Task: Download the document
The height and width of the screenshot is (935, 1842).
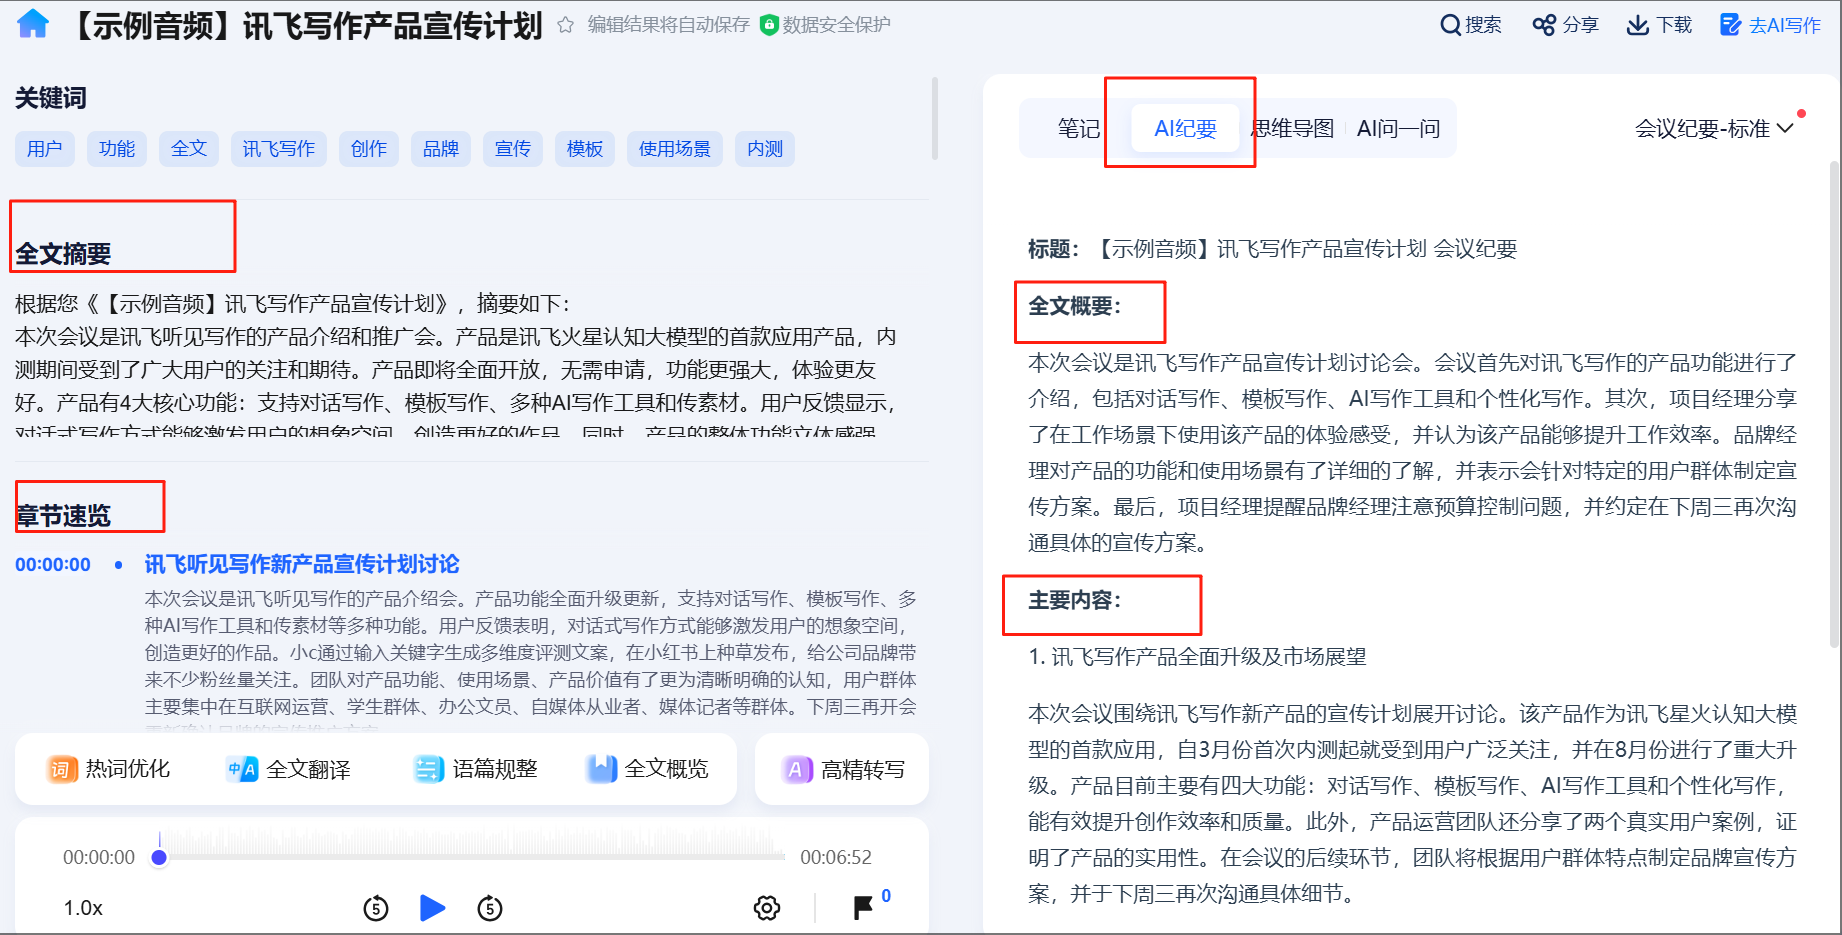Action: pos(1659,25)
